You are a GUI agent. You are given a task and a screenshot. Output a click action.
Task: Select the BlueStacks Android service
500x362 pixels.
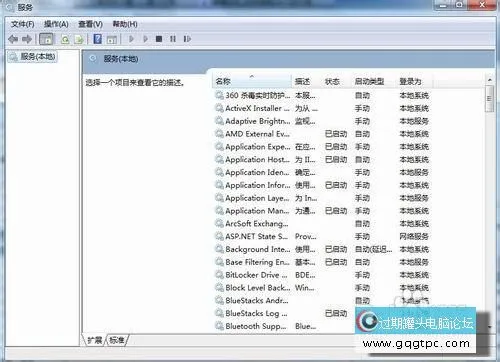pos(322,301)
